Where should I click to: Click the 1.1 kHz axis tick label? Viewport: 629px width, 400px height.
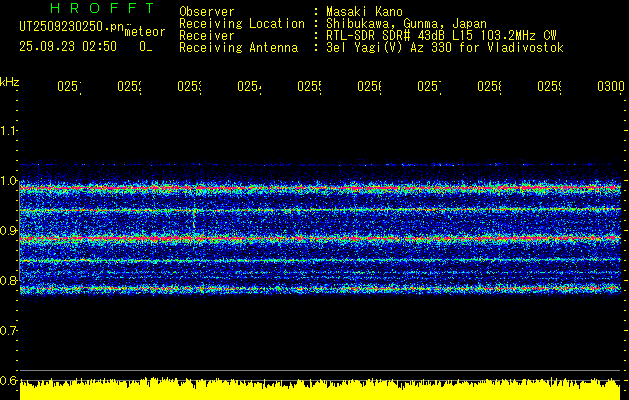click(x=9, y=130)
